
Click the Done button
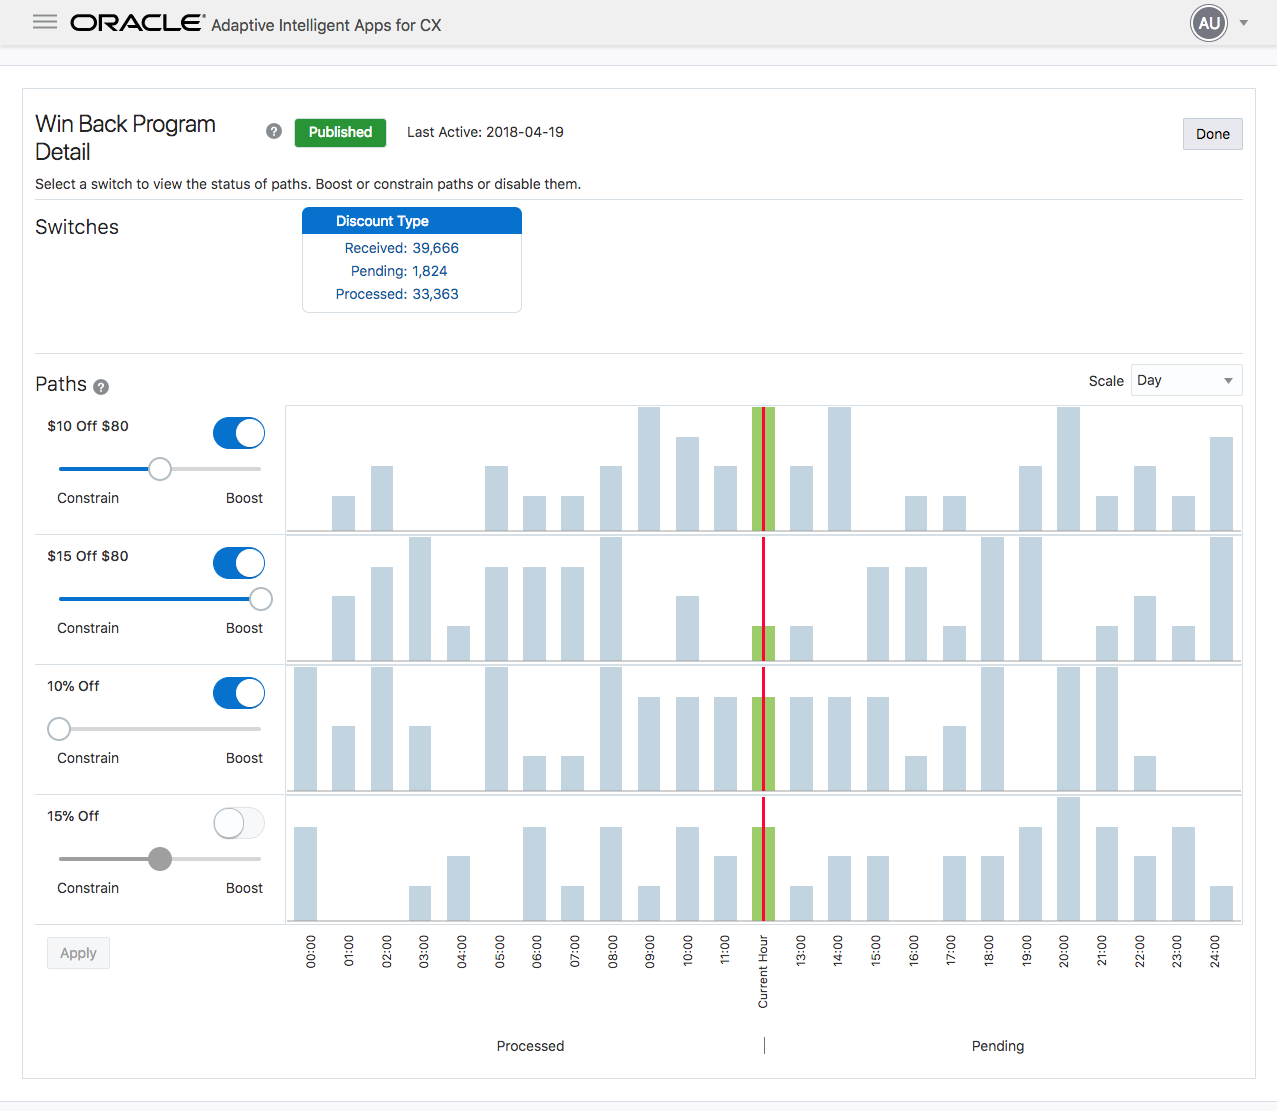coord(1212,134)
